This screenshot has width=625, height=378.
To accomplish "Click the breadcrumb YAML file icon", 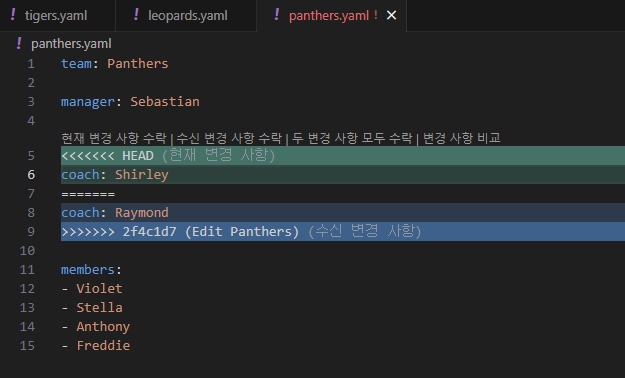I will pyautogui.click(x=19, y=43).
